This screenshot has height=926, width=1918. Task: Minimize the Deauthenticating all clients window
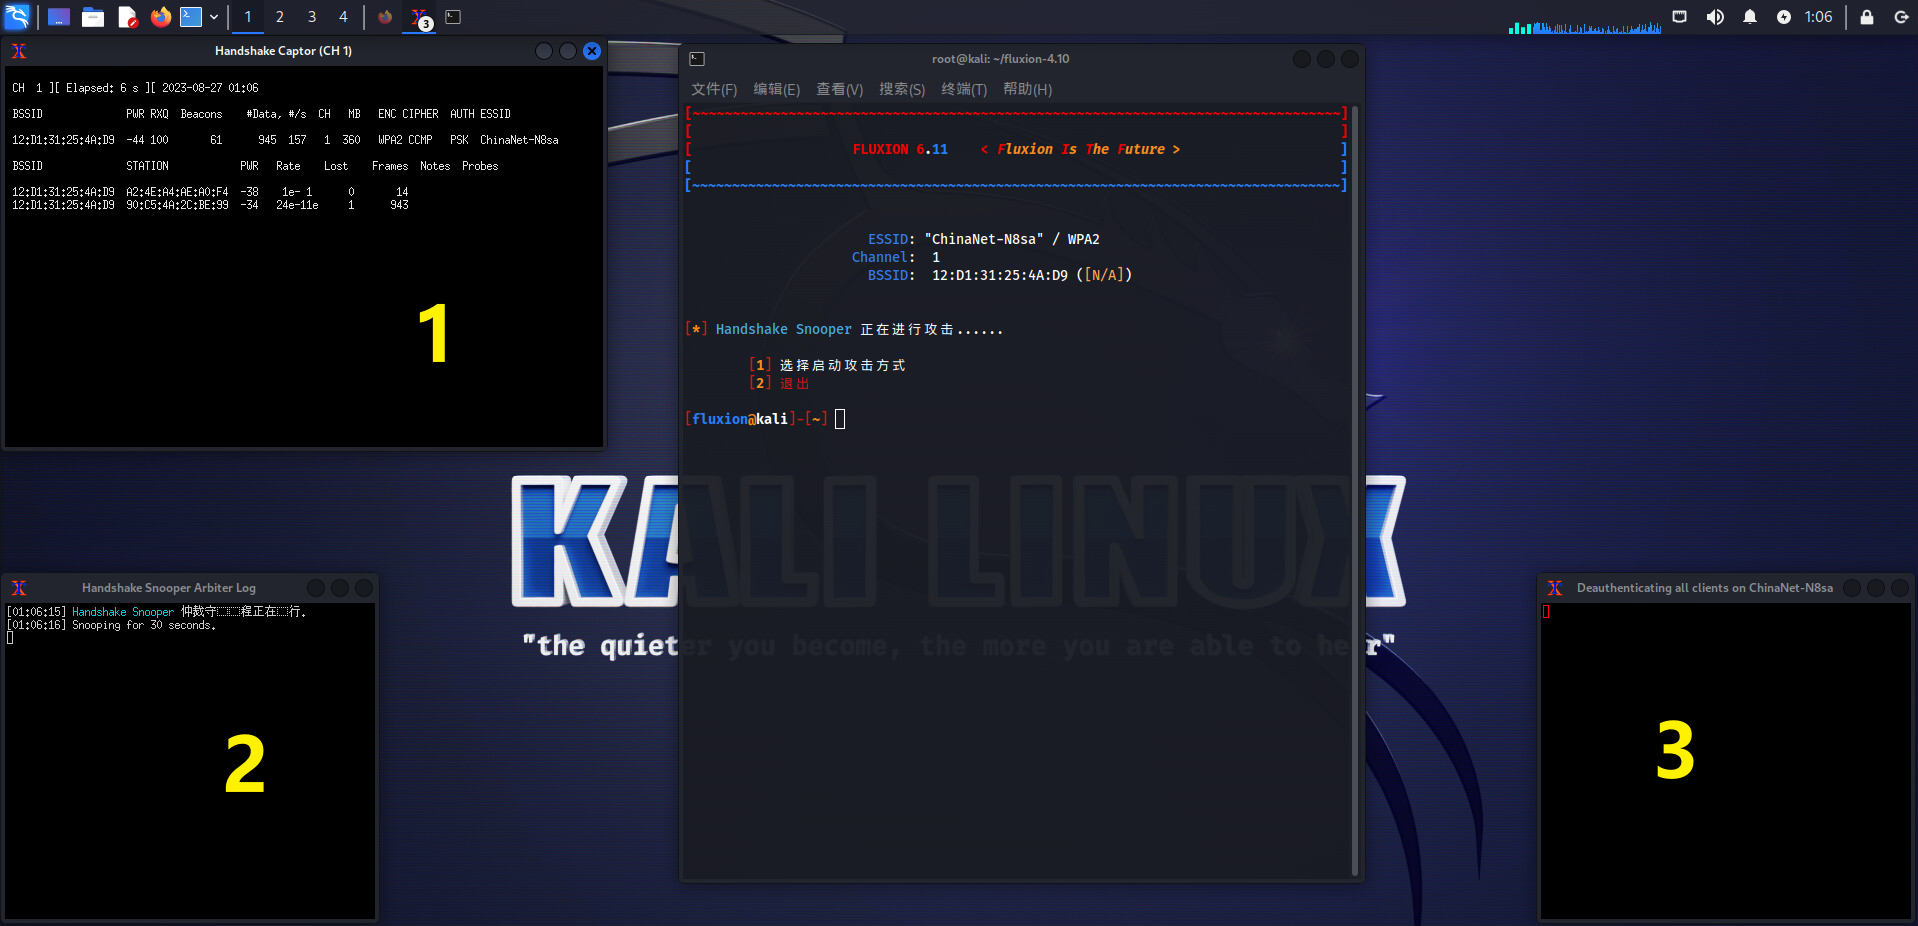(1852, 588)
